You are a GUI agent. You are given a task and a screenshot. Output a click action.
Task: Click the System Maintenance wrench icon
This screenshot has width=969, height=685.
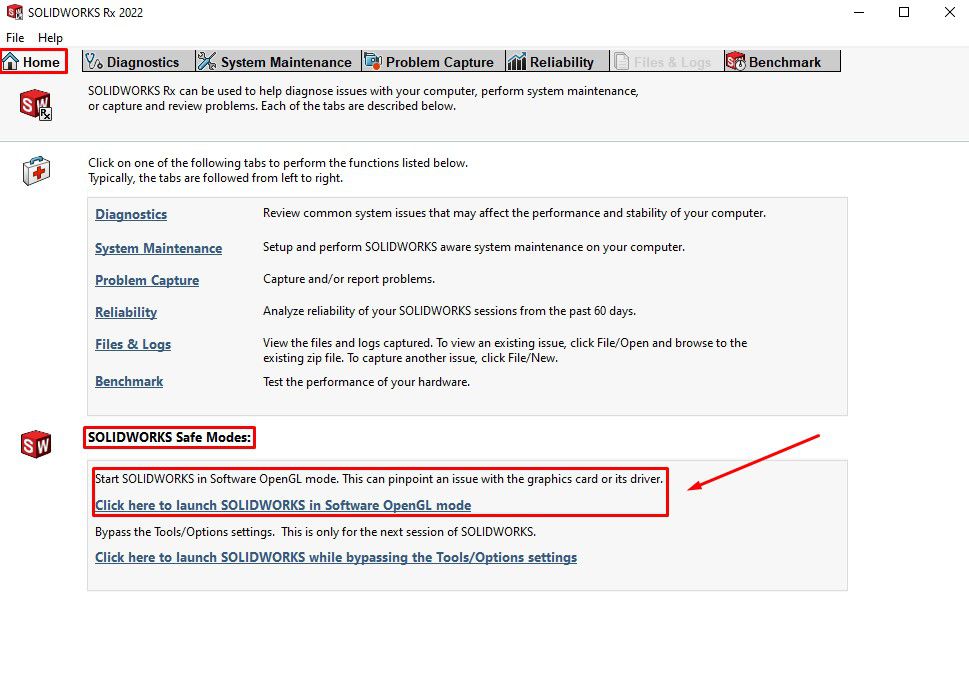(x=204, y=61)
